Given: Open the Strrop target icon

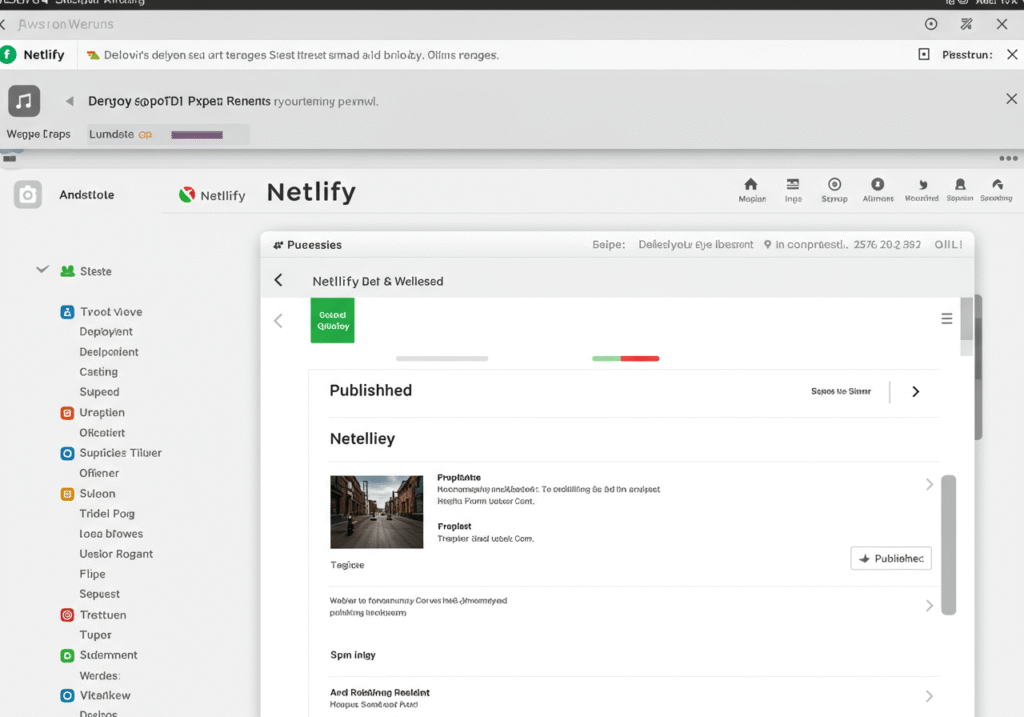Looking at the screenshot, I should pos(835,184).
